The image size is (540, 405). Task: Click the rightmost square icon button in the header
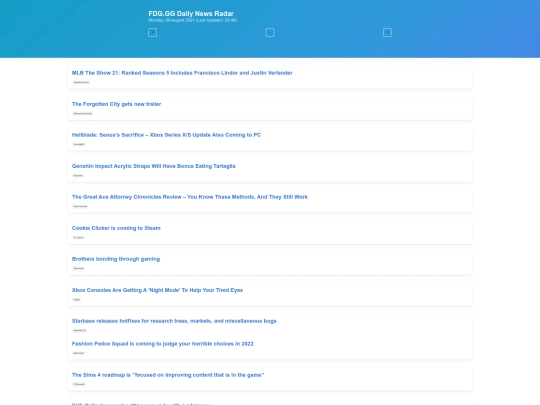pyautogui.click(x=387, y=32)
